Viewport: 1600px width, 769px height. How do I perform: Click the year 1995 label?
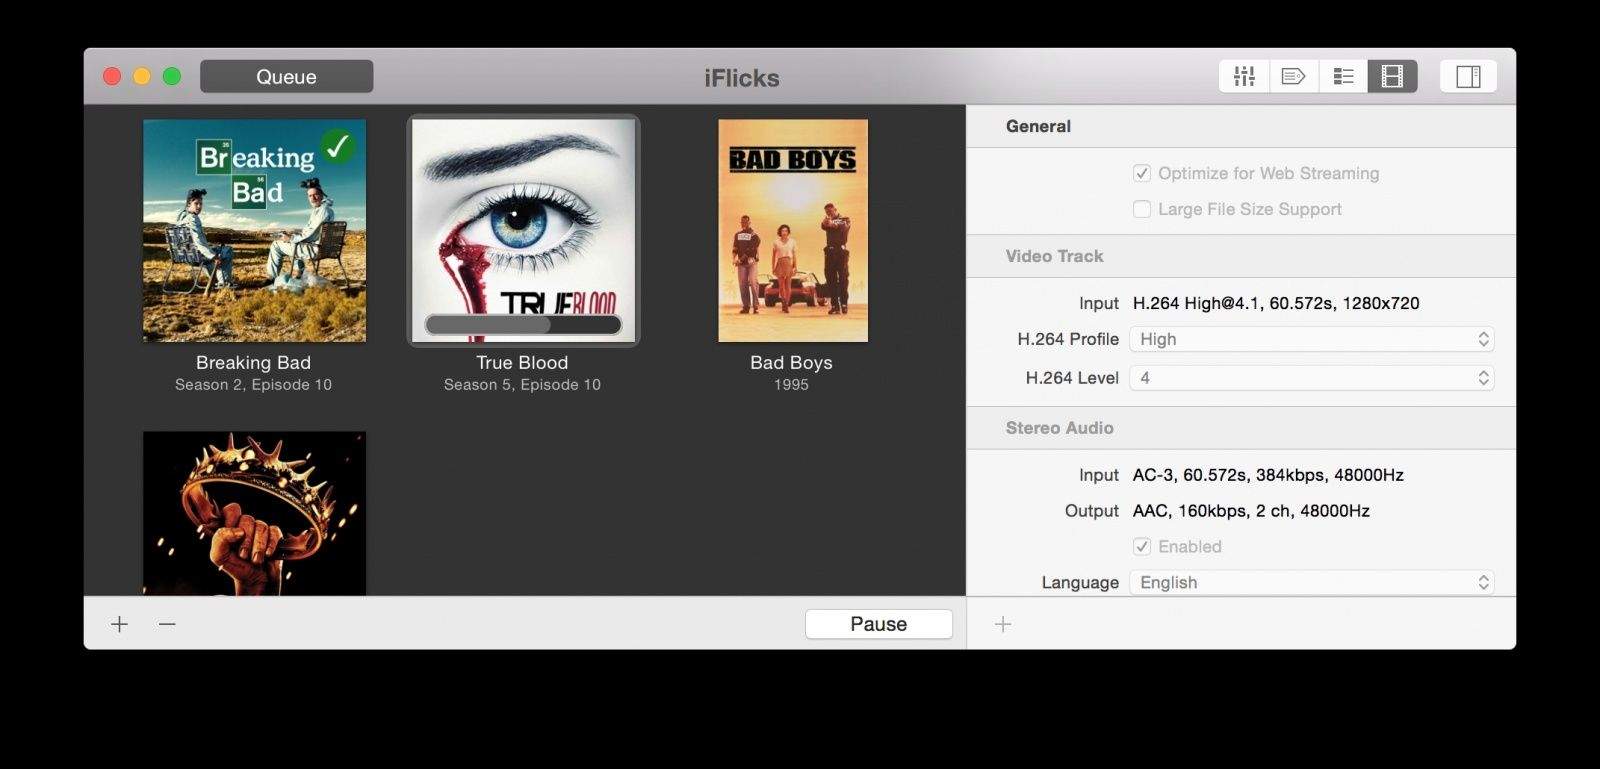(x=791, y=384)
